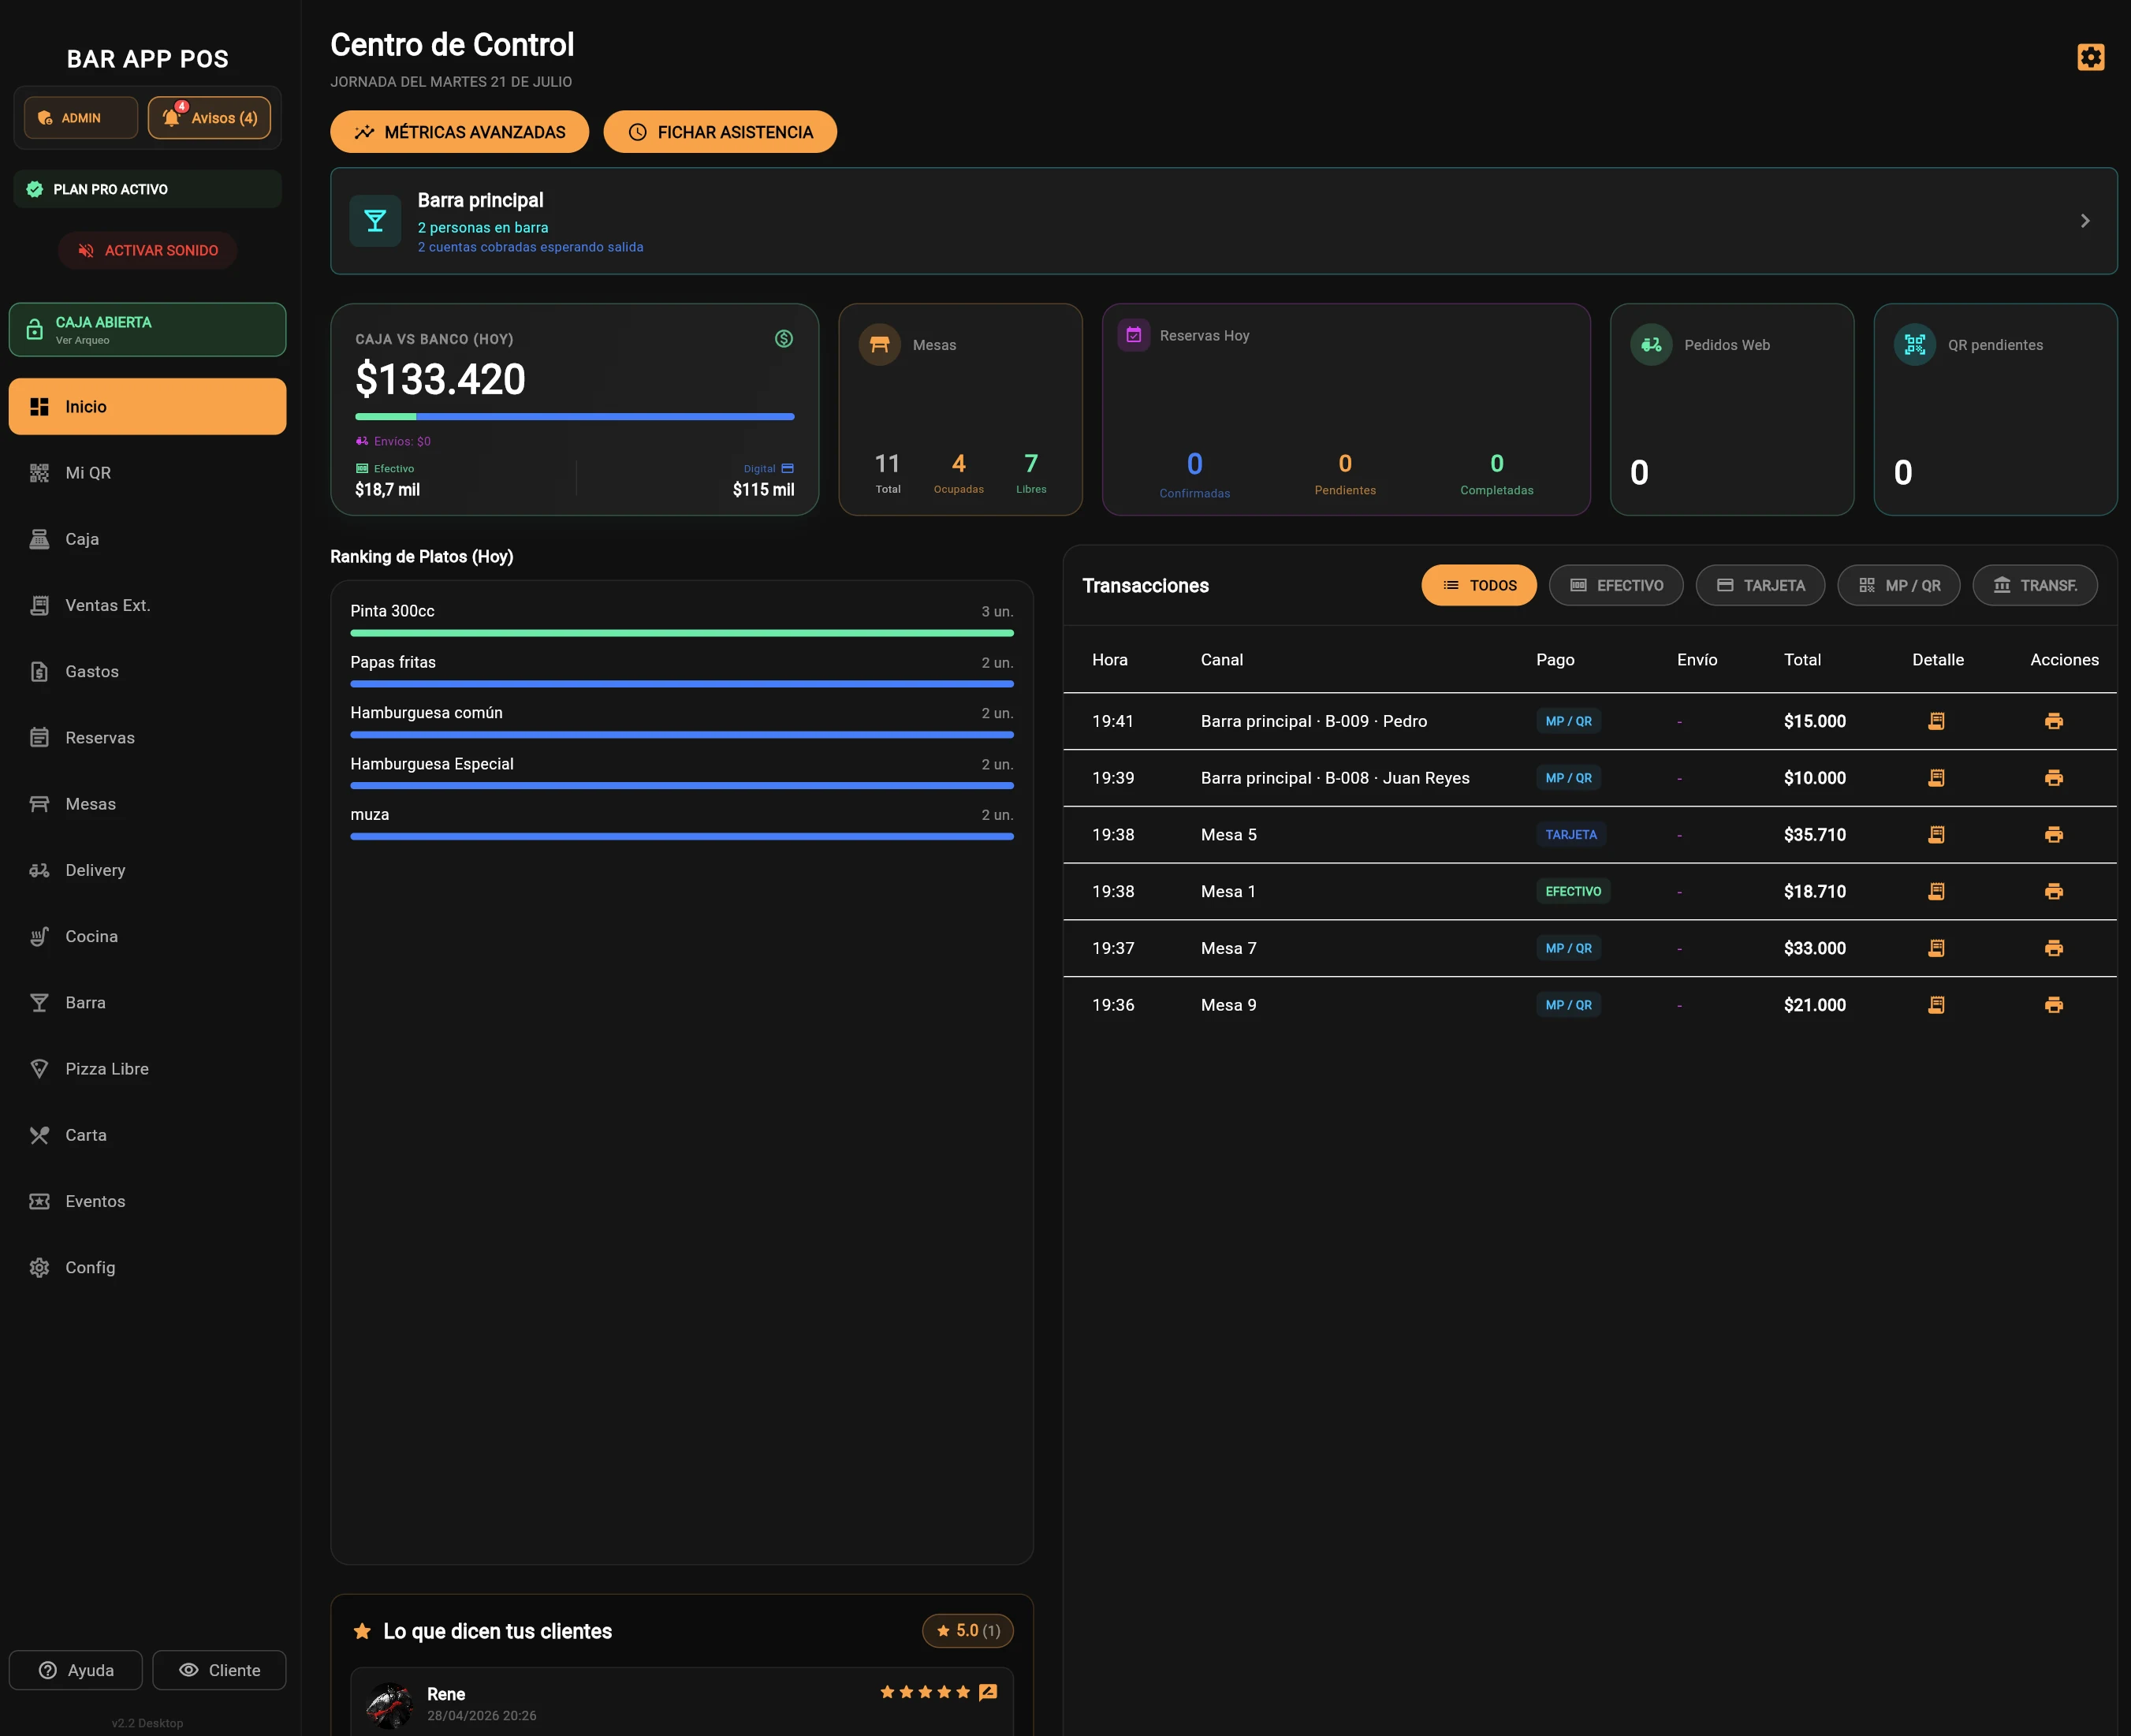Toggle Activar Sonido mute button

(x=147, y=250)
